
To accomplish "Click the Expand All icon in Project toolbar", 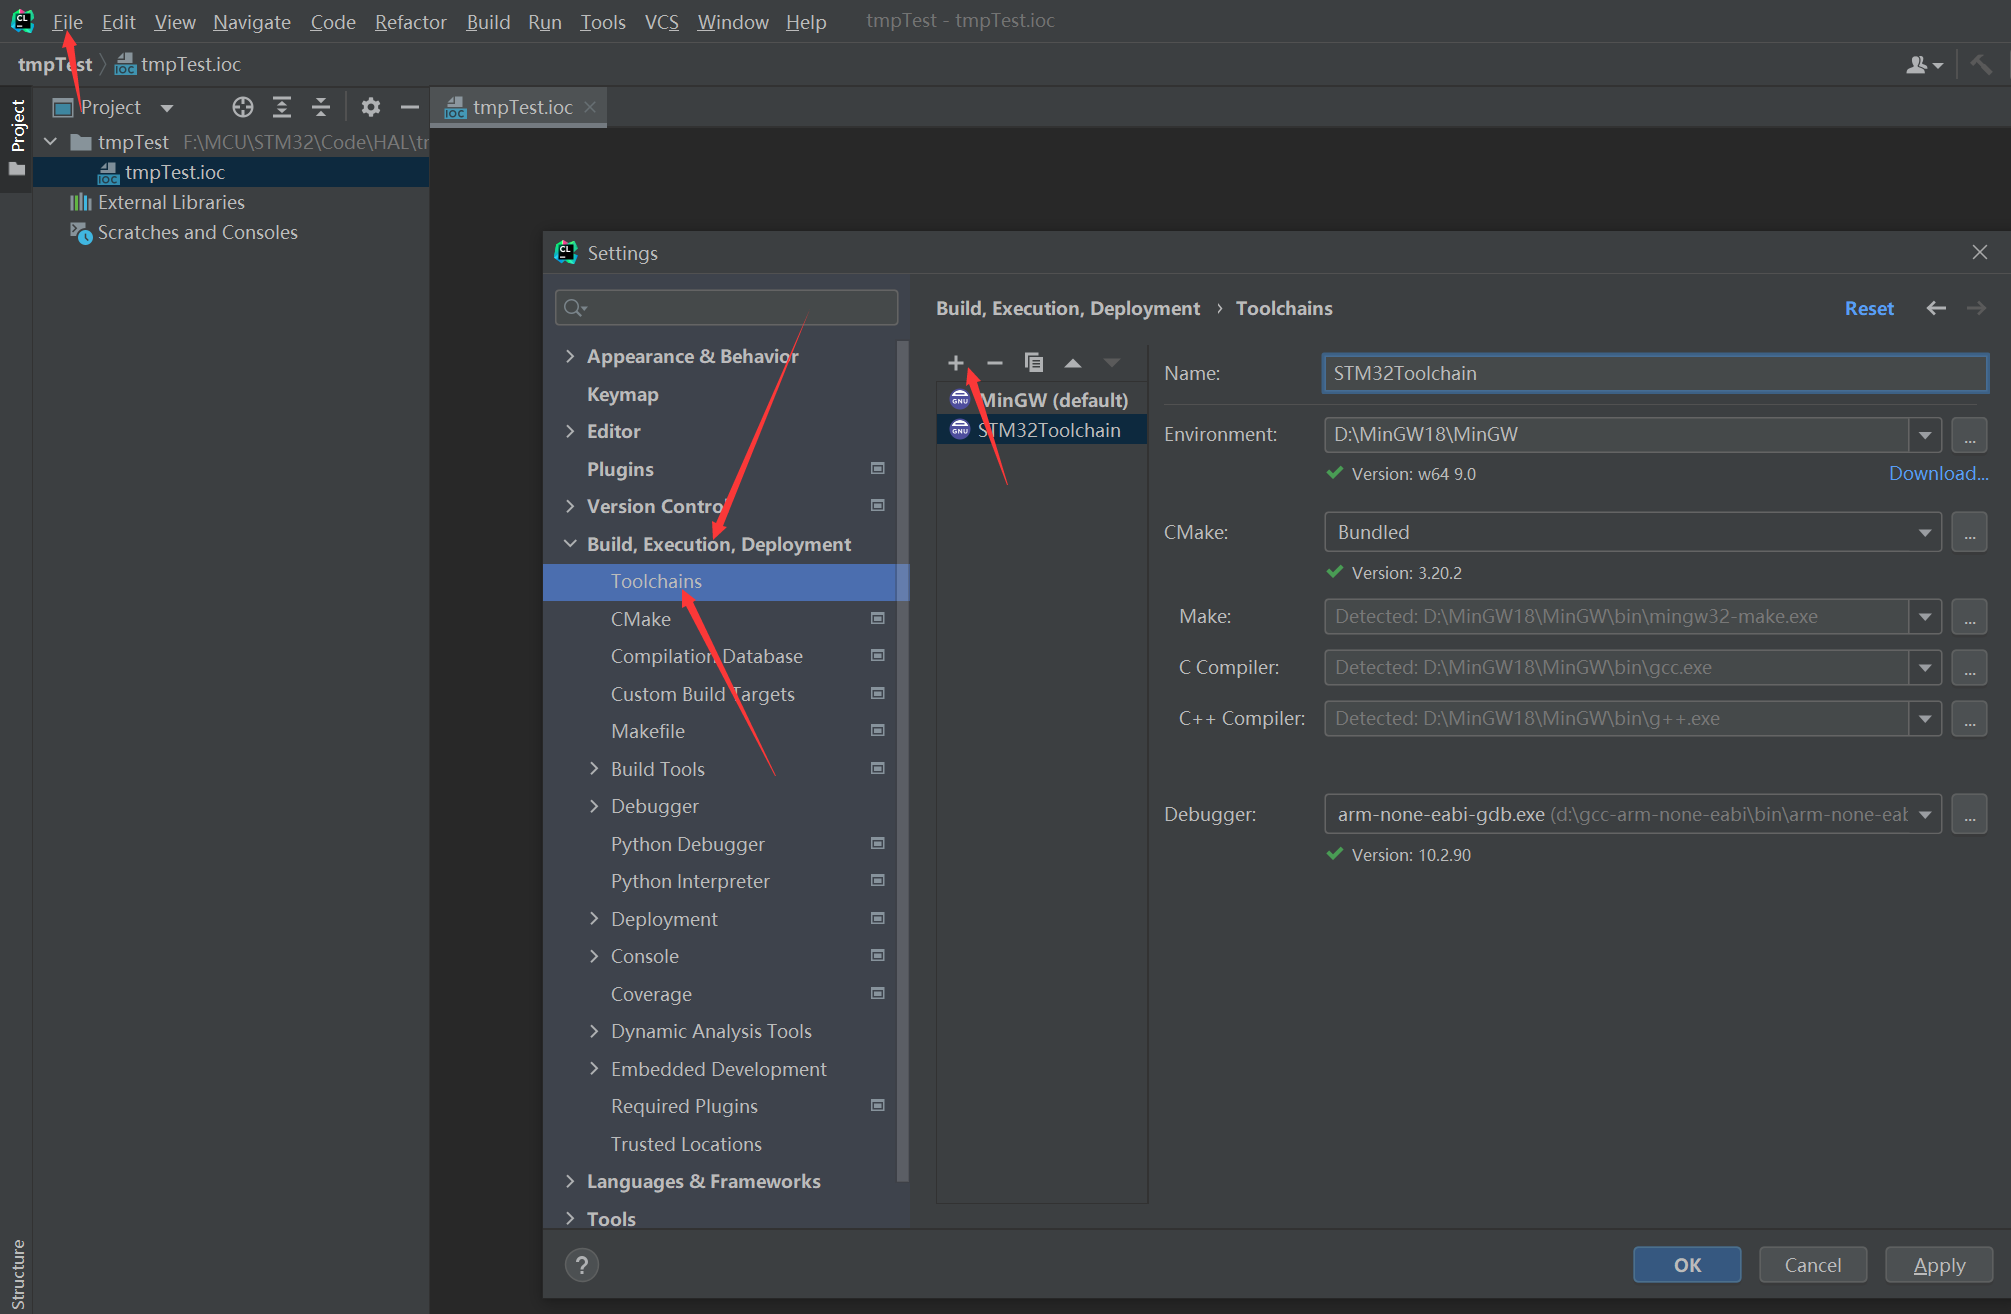I will [282, 107].
